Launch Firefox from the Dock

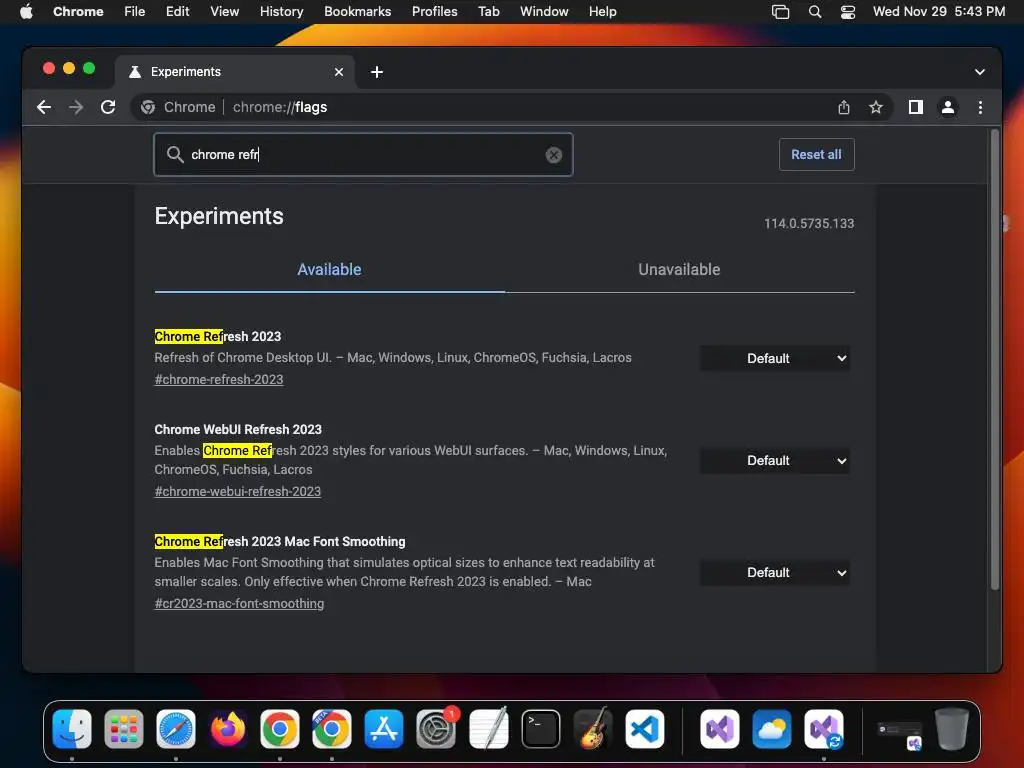point(228,729)
